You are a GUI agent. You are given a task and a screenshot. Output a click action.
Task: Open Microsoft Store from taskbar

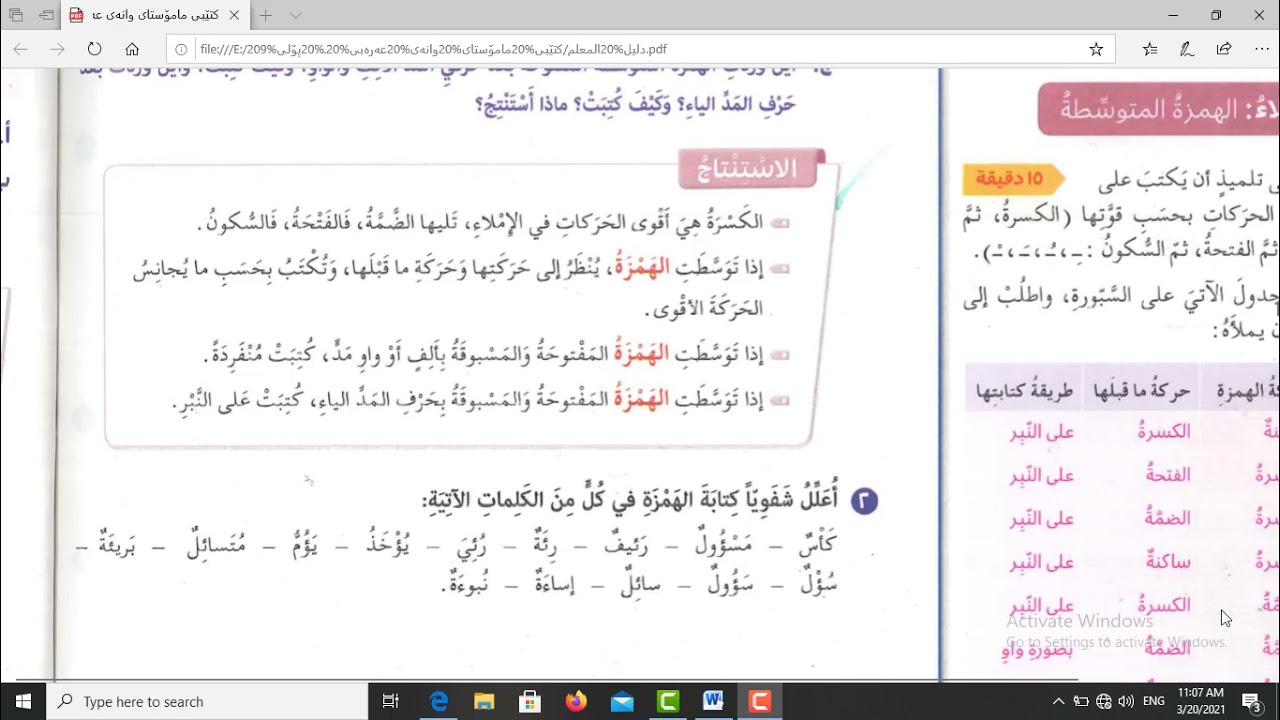pos(530,701)
